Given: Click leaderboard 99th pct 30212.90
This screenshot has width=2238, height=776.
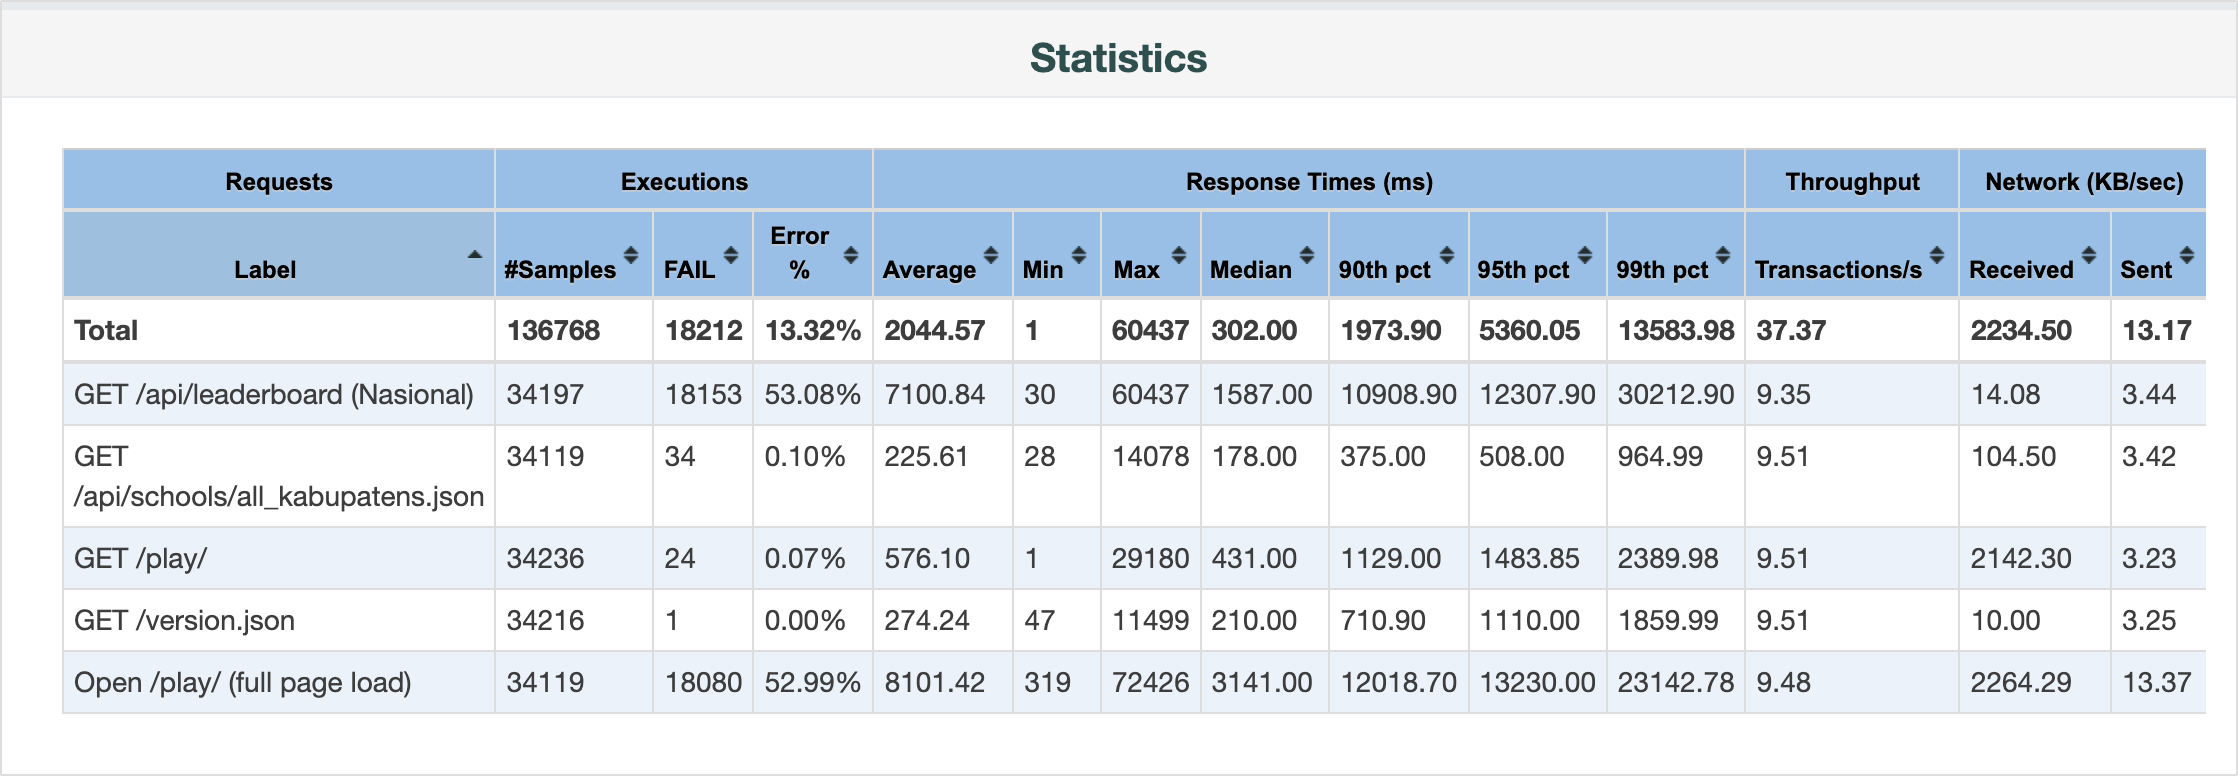Looking at the screenshot, I should [1676, 395].
